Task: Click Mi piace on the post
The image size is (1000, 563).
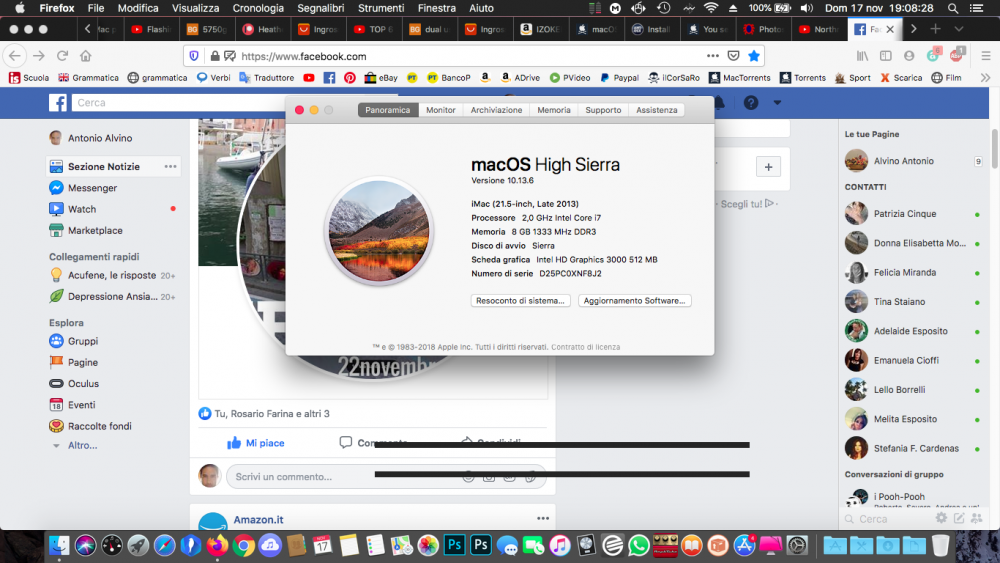Action: [x=256, y=442]
